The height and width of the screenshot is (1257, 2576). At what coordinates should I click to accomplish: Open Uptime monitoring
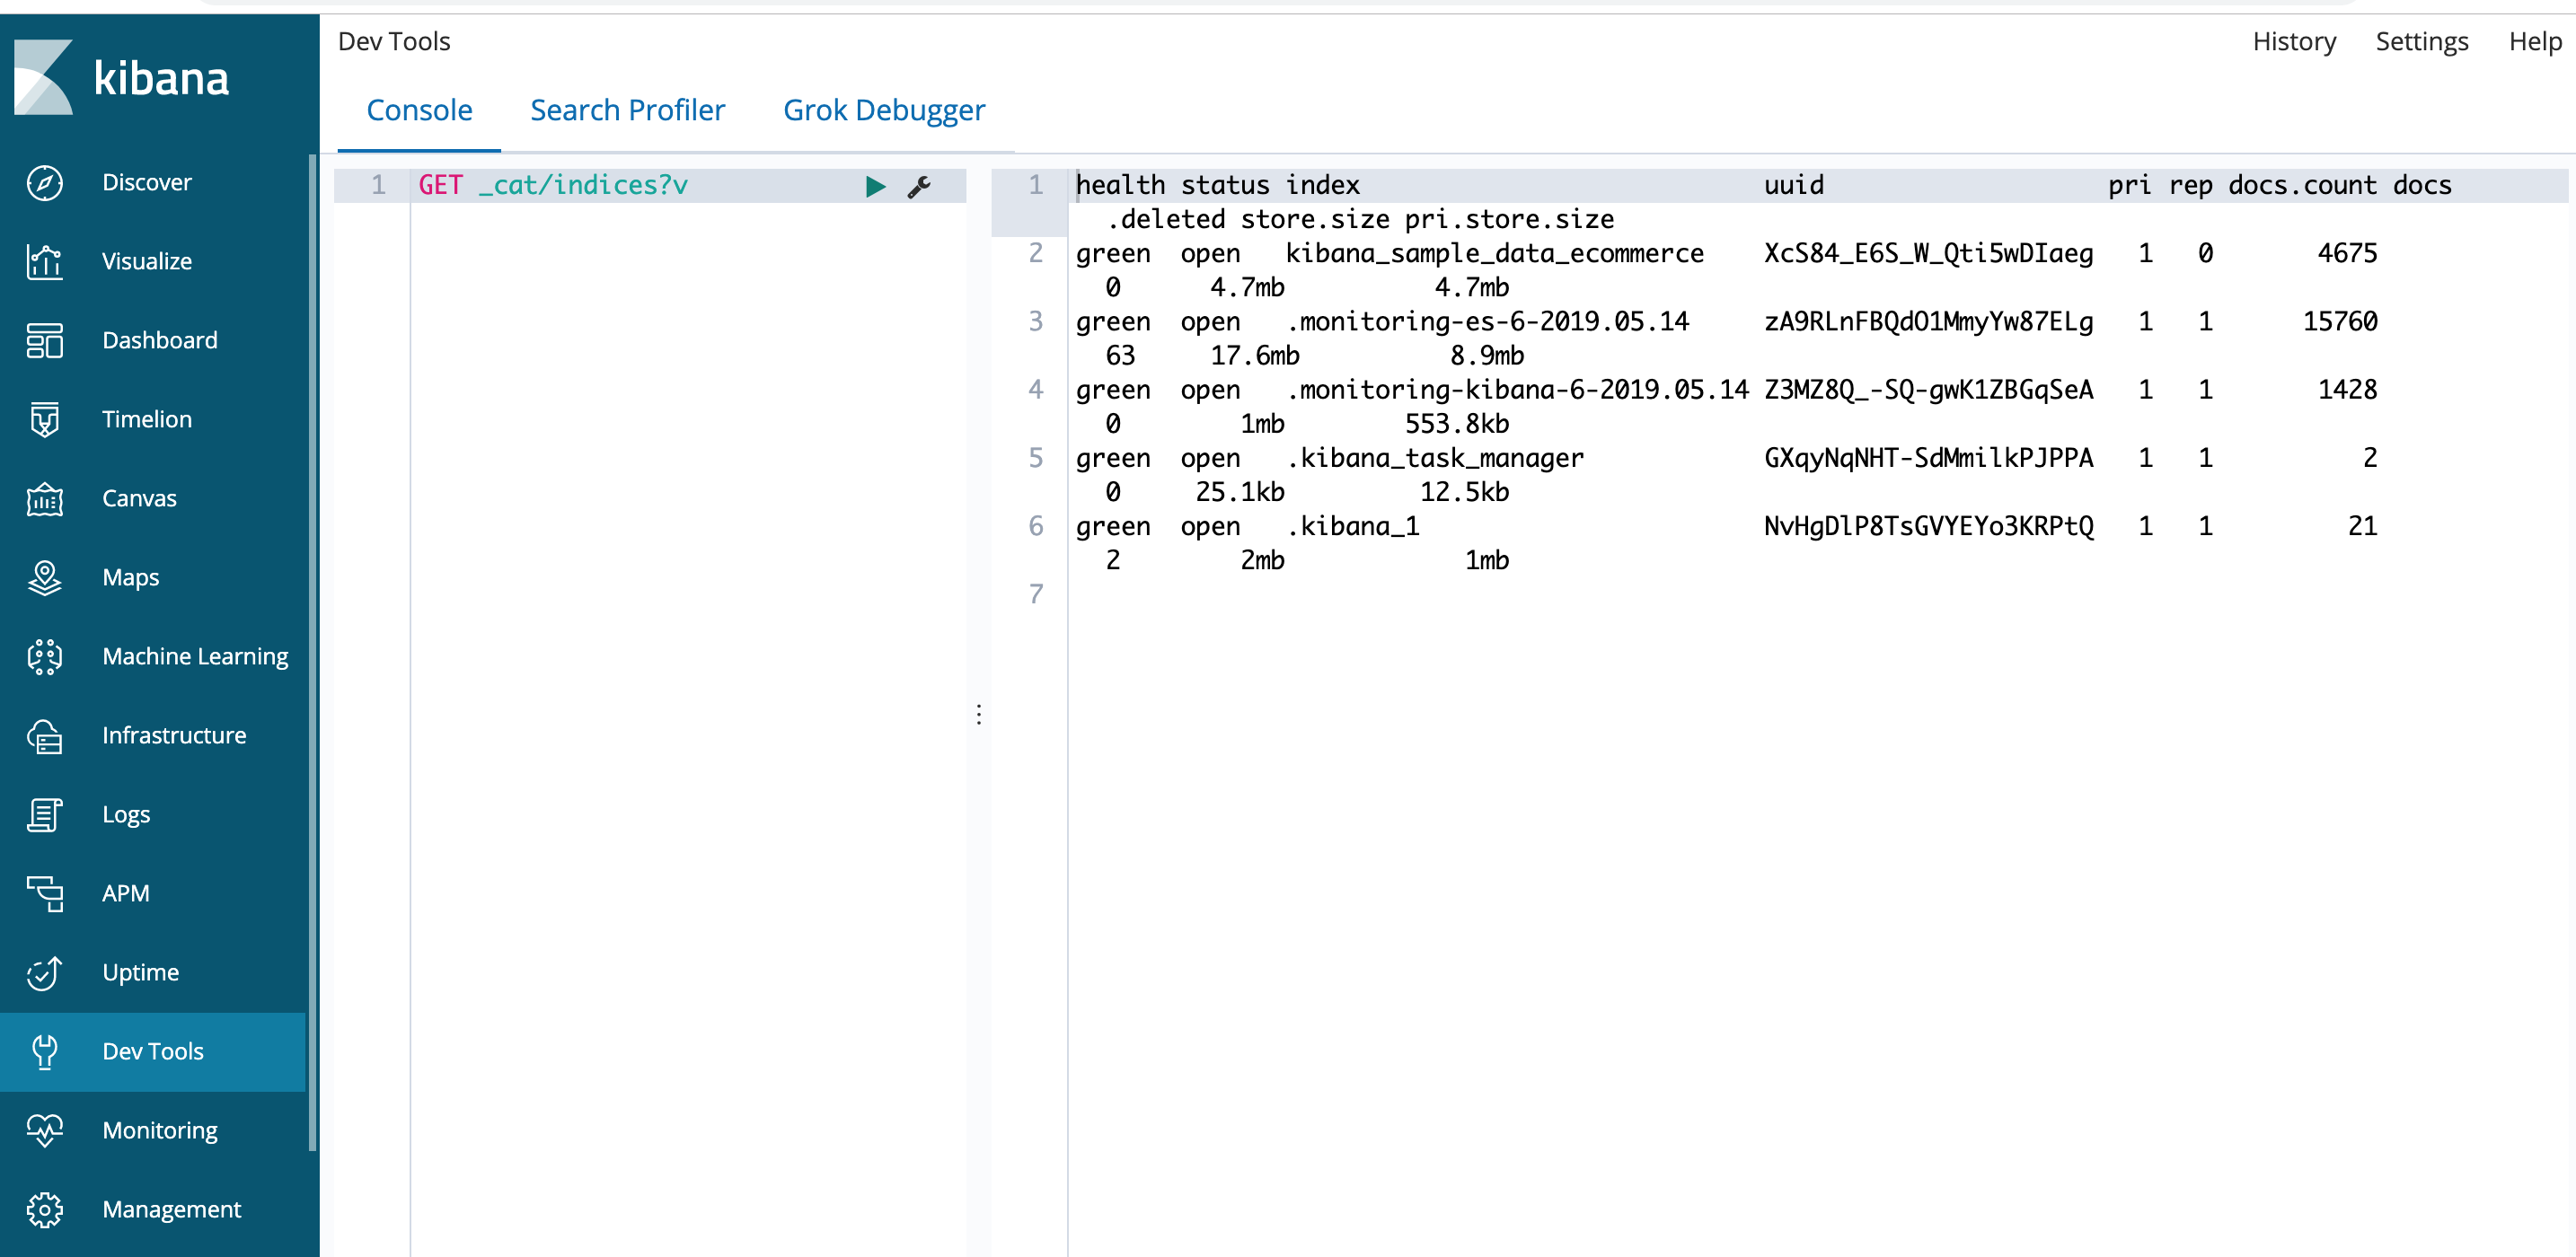coord(140,972)
